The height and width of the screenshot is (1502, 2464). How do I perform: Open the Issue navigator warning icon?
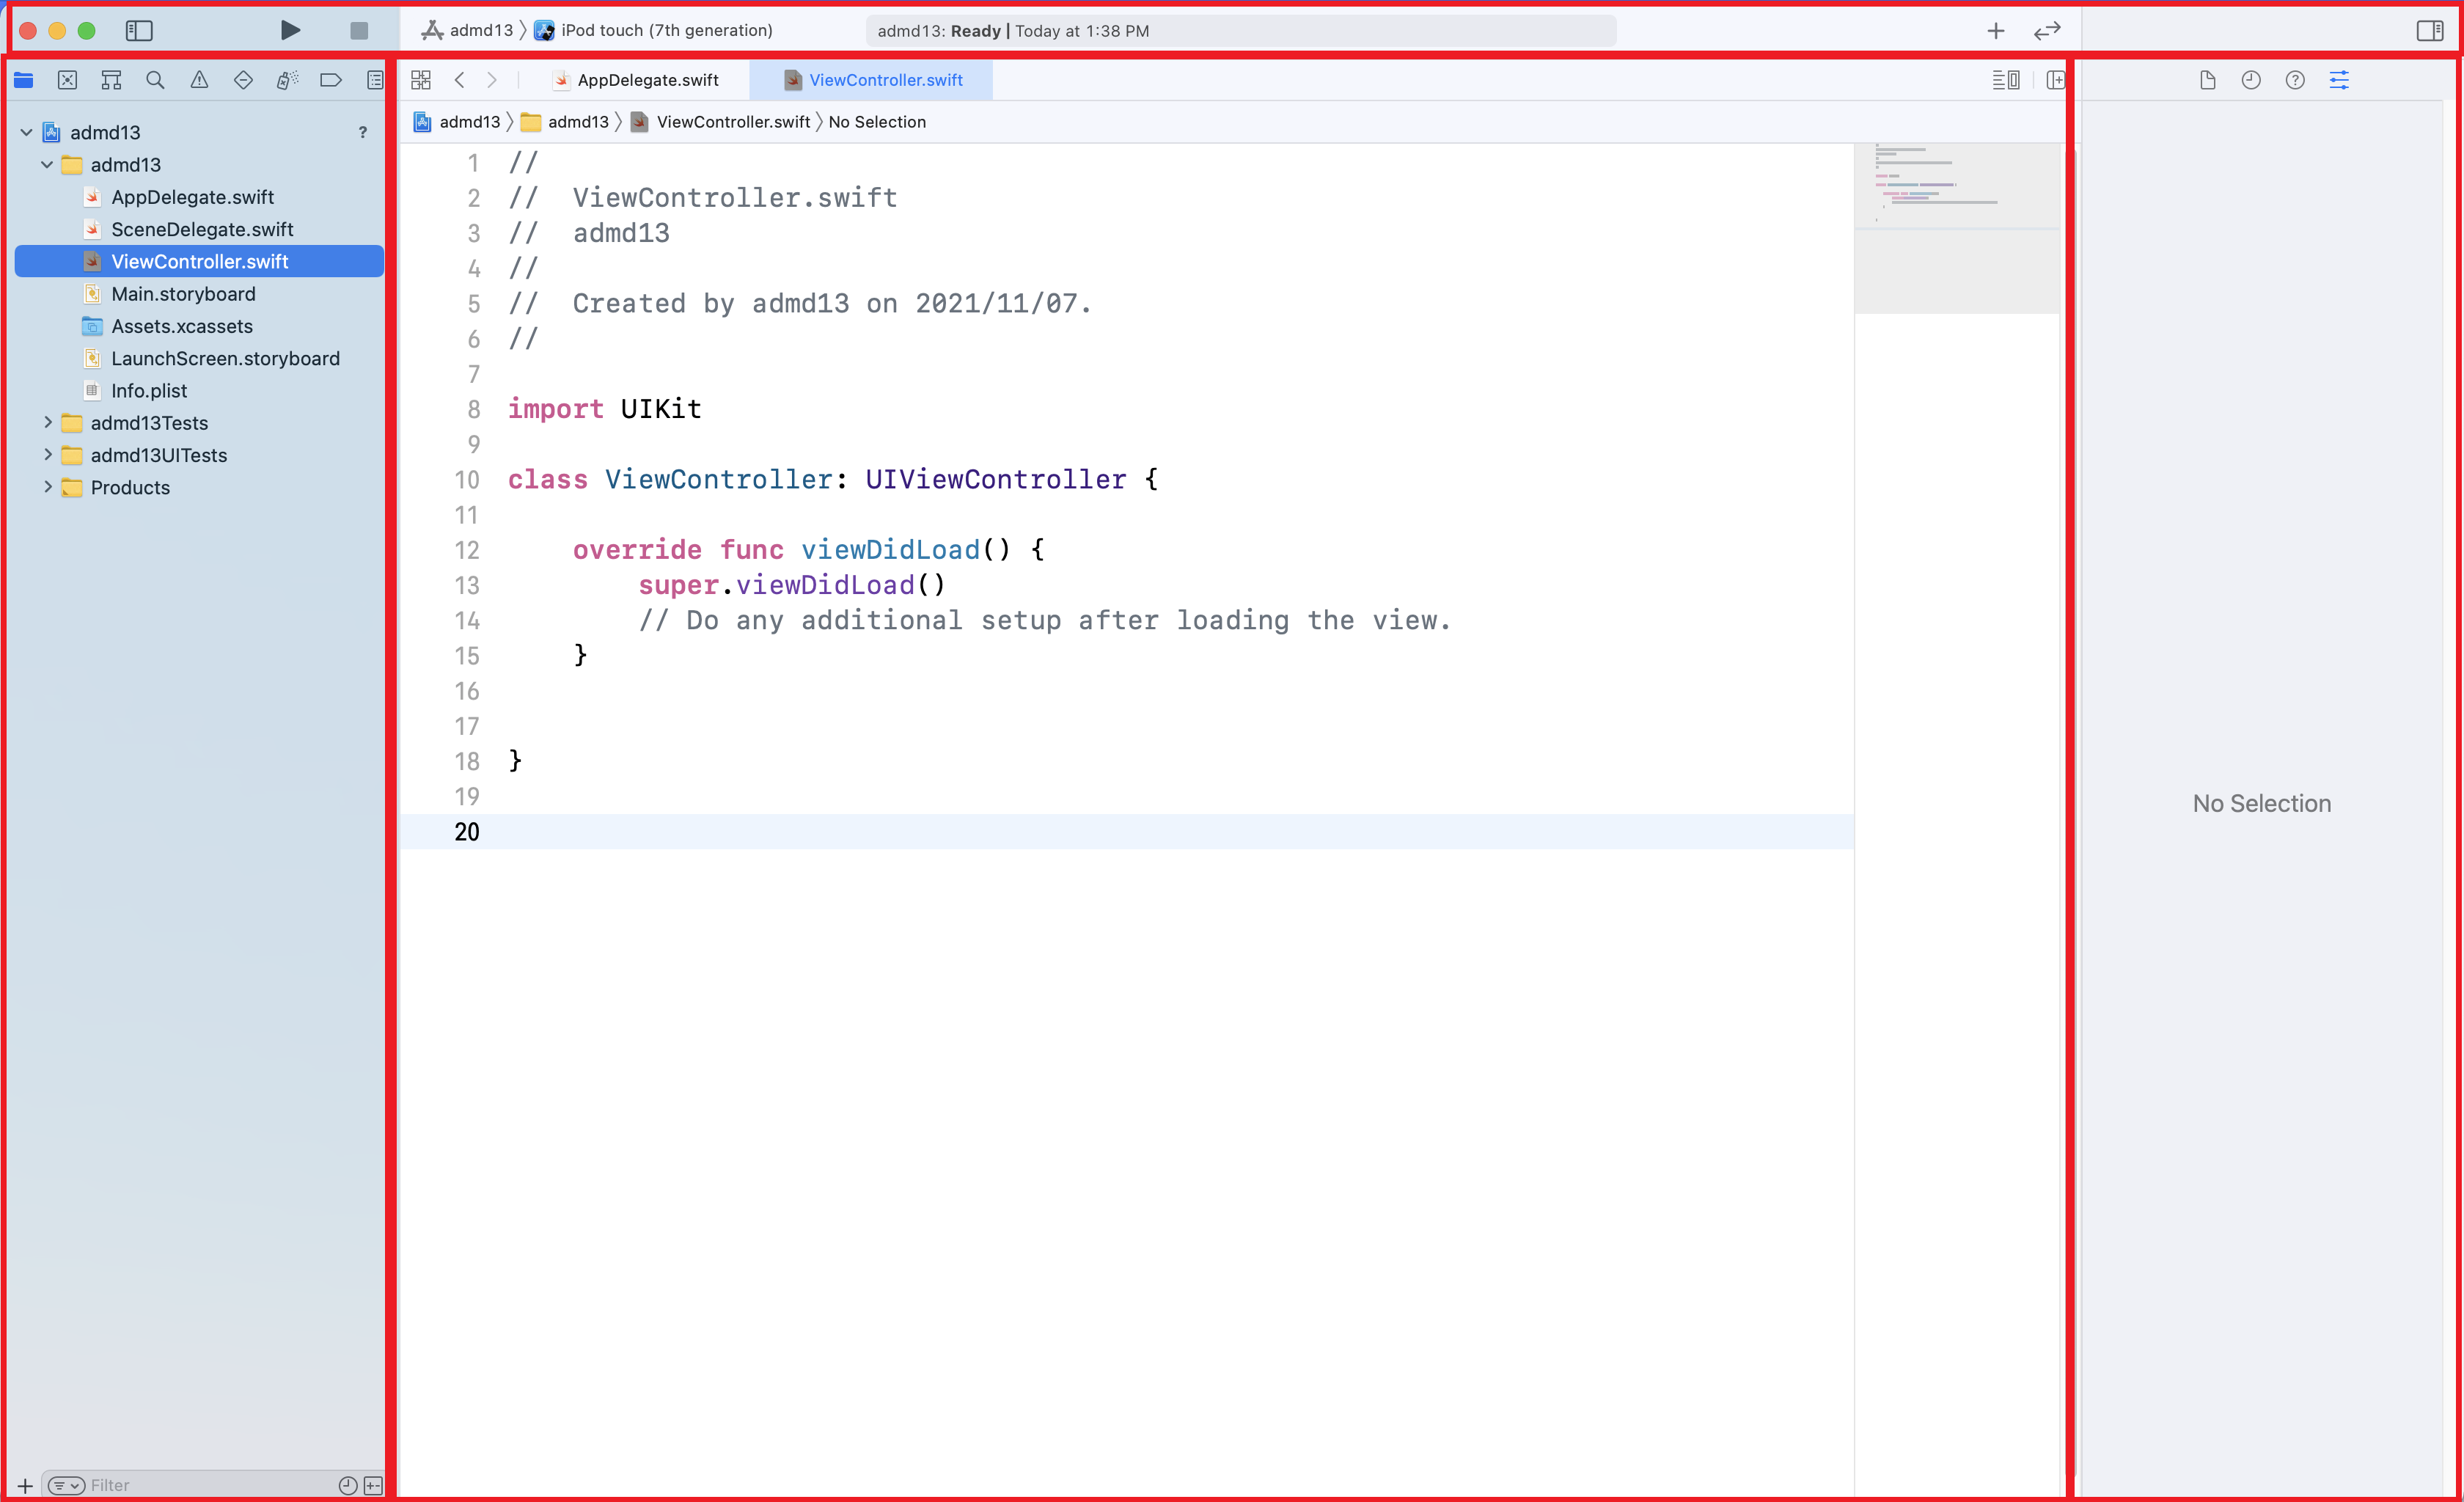pyautogui.click(x=199, y=80)
